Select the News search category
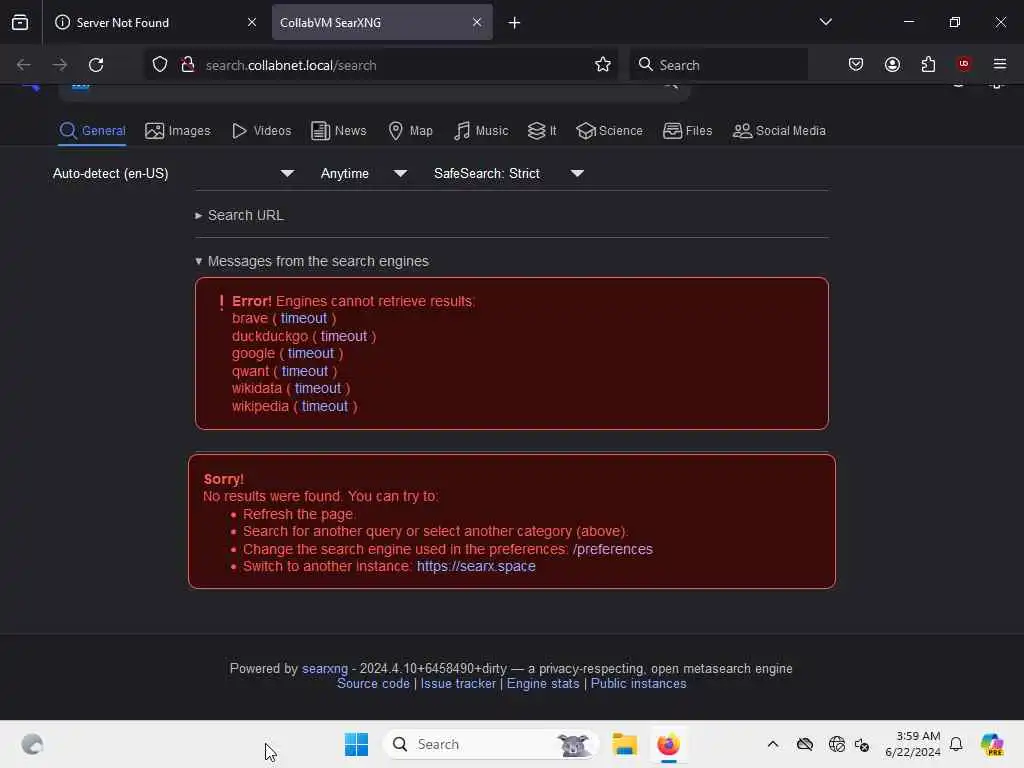 [339, 131]
